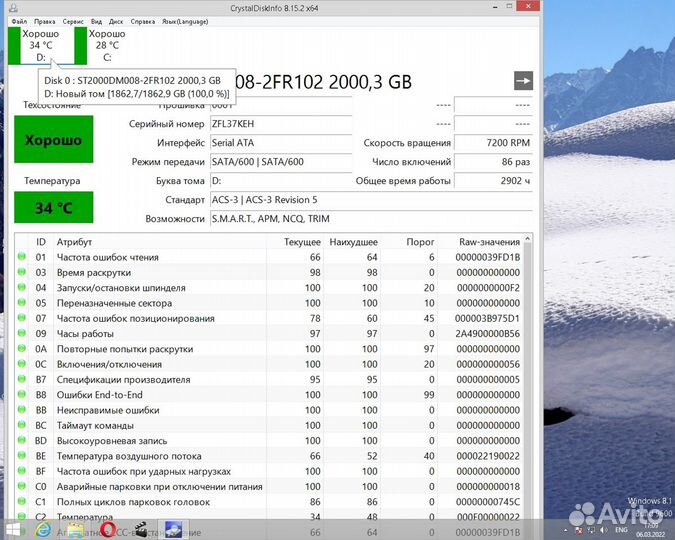Click status dot for 04 Запуски/остановки шпинделя

click(x=22, y=287)
